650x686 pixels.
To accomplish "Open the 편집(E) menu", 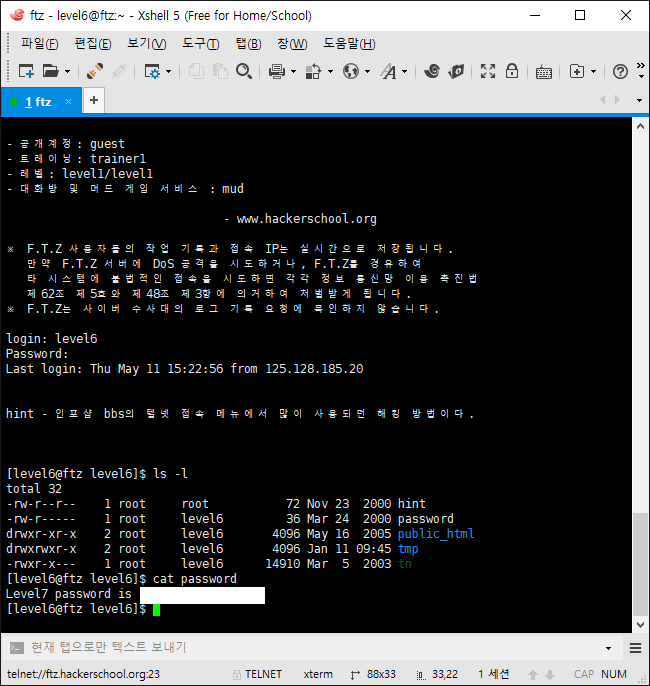I will coord(93,43).
